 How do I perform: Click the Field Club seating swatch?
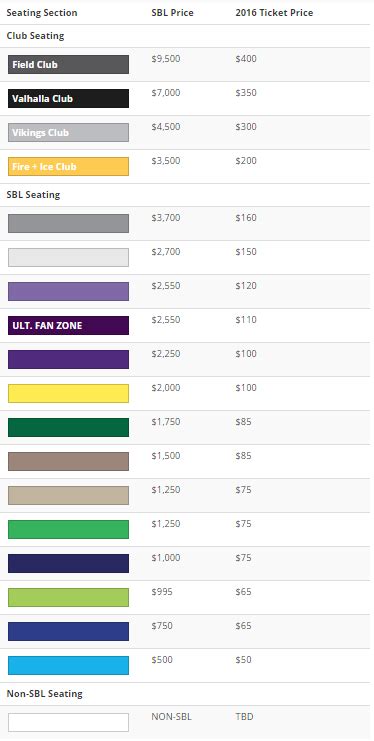[68, 64]
